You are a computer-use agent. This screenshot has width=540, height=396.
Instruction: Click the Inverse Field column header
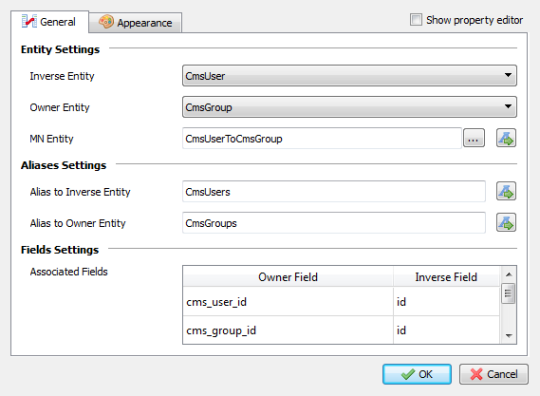[446, 277]
